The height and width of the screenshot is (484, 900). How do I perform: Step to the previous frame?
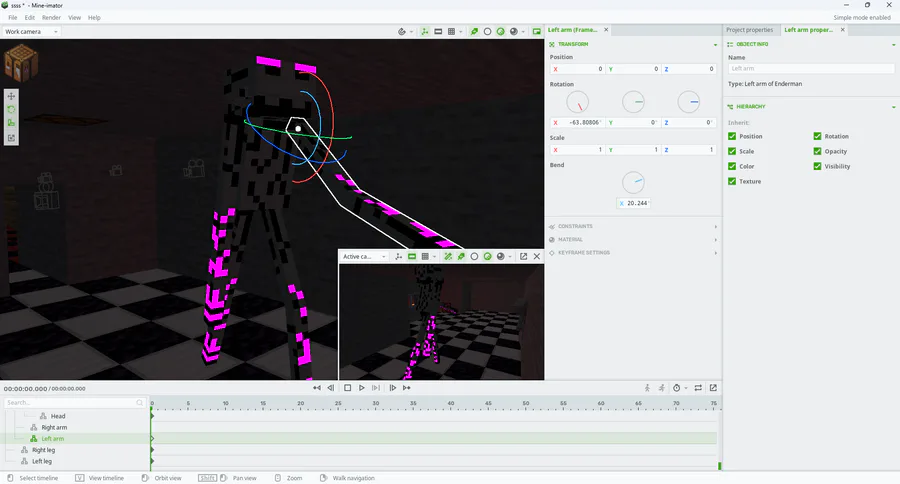point(331,388)
